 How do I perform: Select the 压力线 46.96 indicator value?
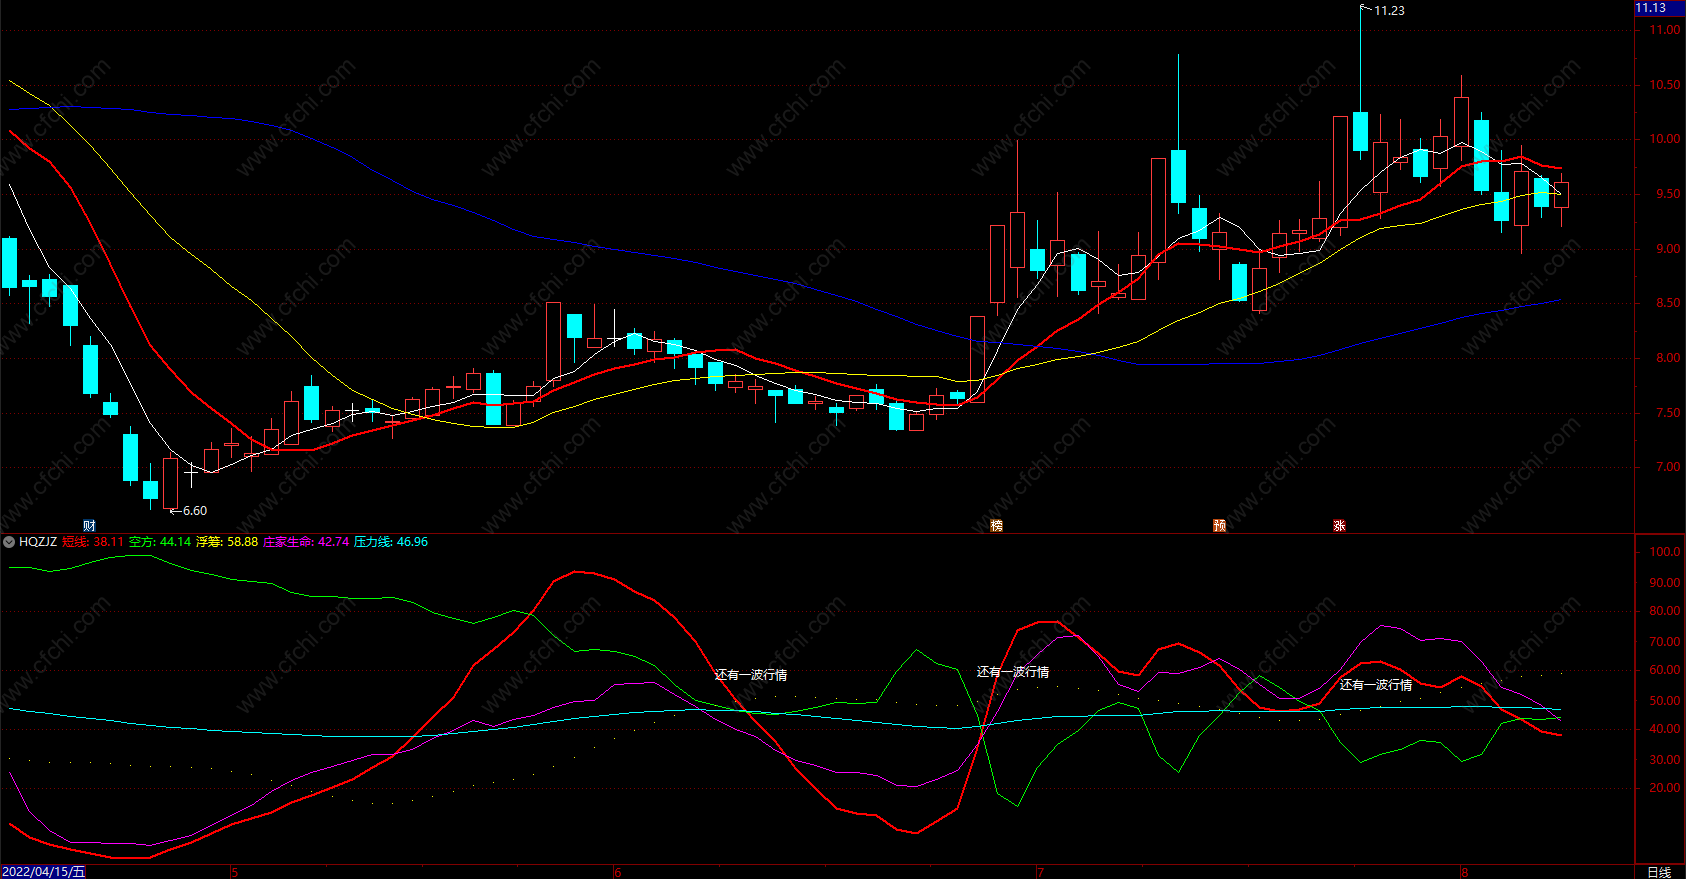391,542
